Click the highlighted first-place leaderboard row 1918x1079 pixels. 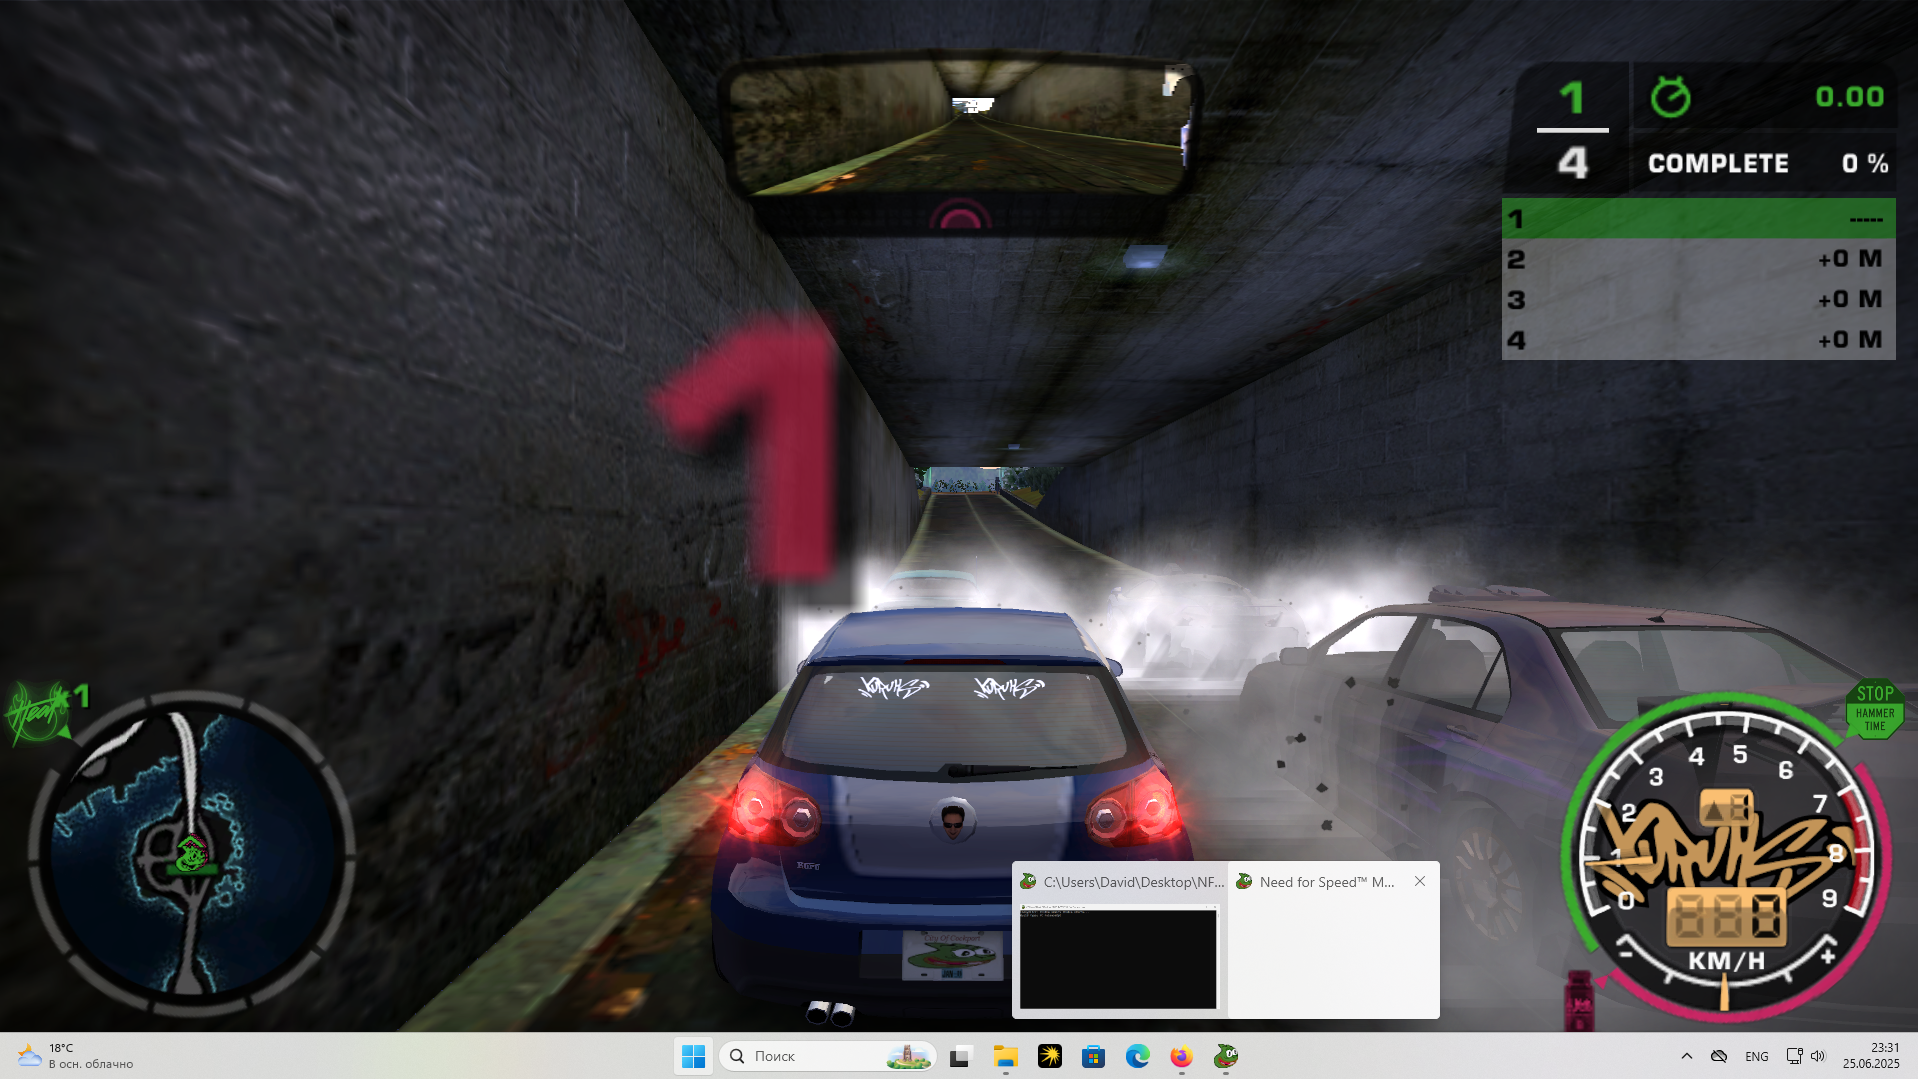(x=1698, y=218)
